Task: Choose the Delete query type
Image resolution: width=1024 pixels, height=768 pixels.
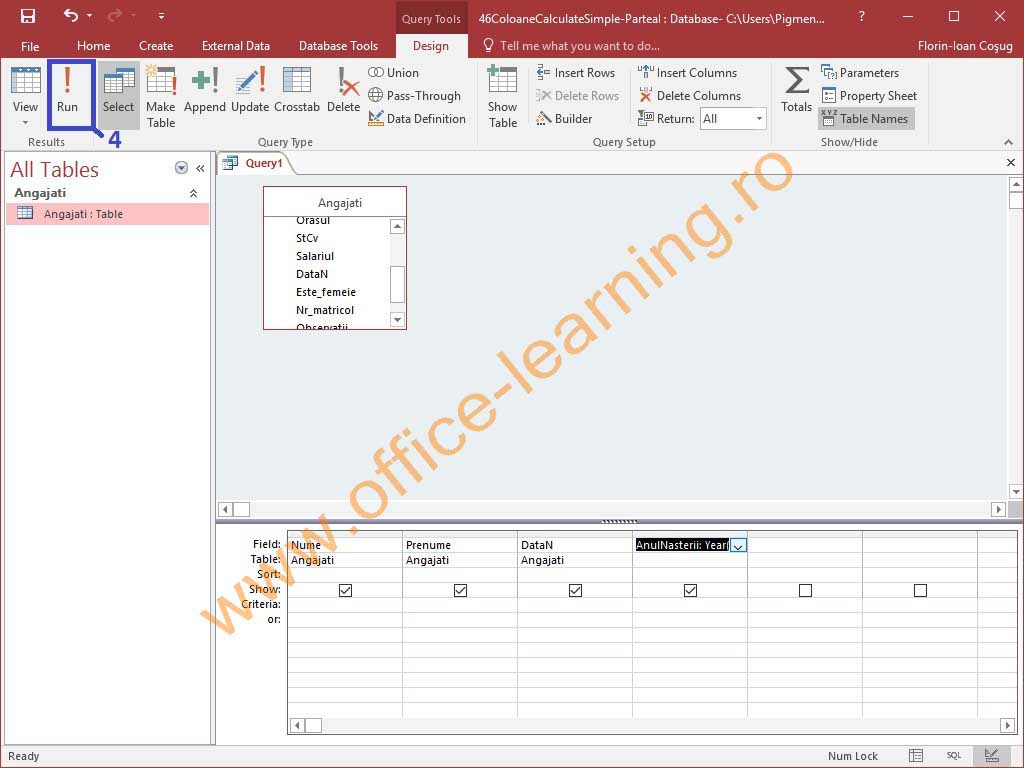Action: click(344, 91)
